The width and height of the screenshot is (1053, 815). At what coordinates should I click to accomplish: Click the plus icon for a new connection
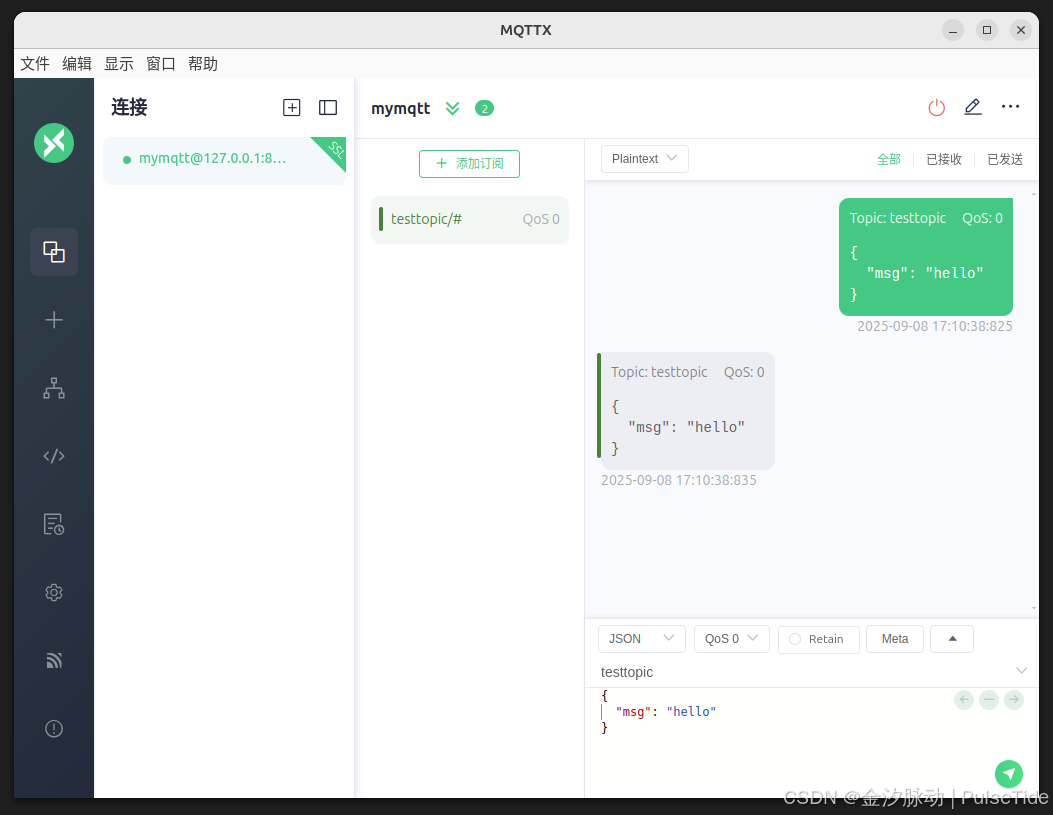click(54, 320)
